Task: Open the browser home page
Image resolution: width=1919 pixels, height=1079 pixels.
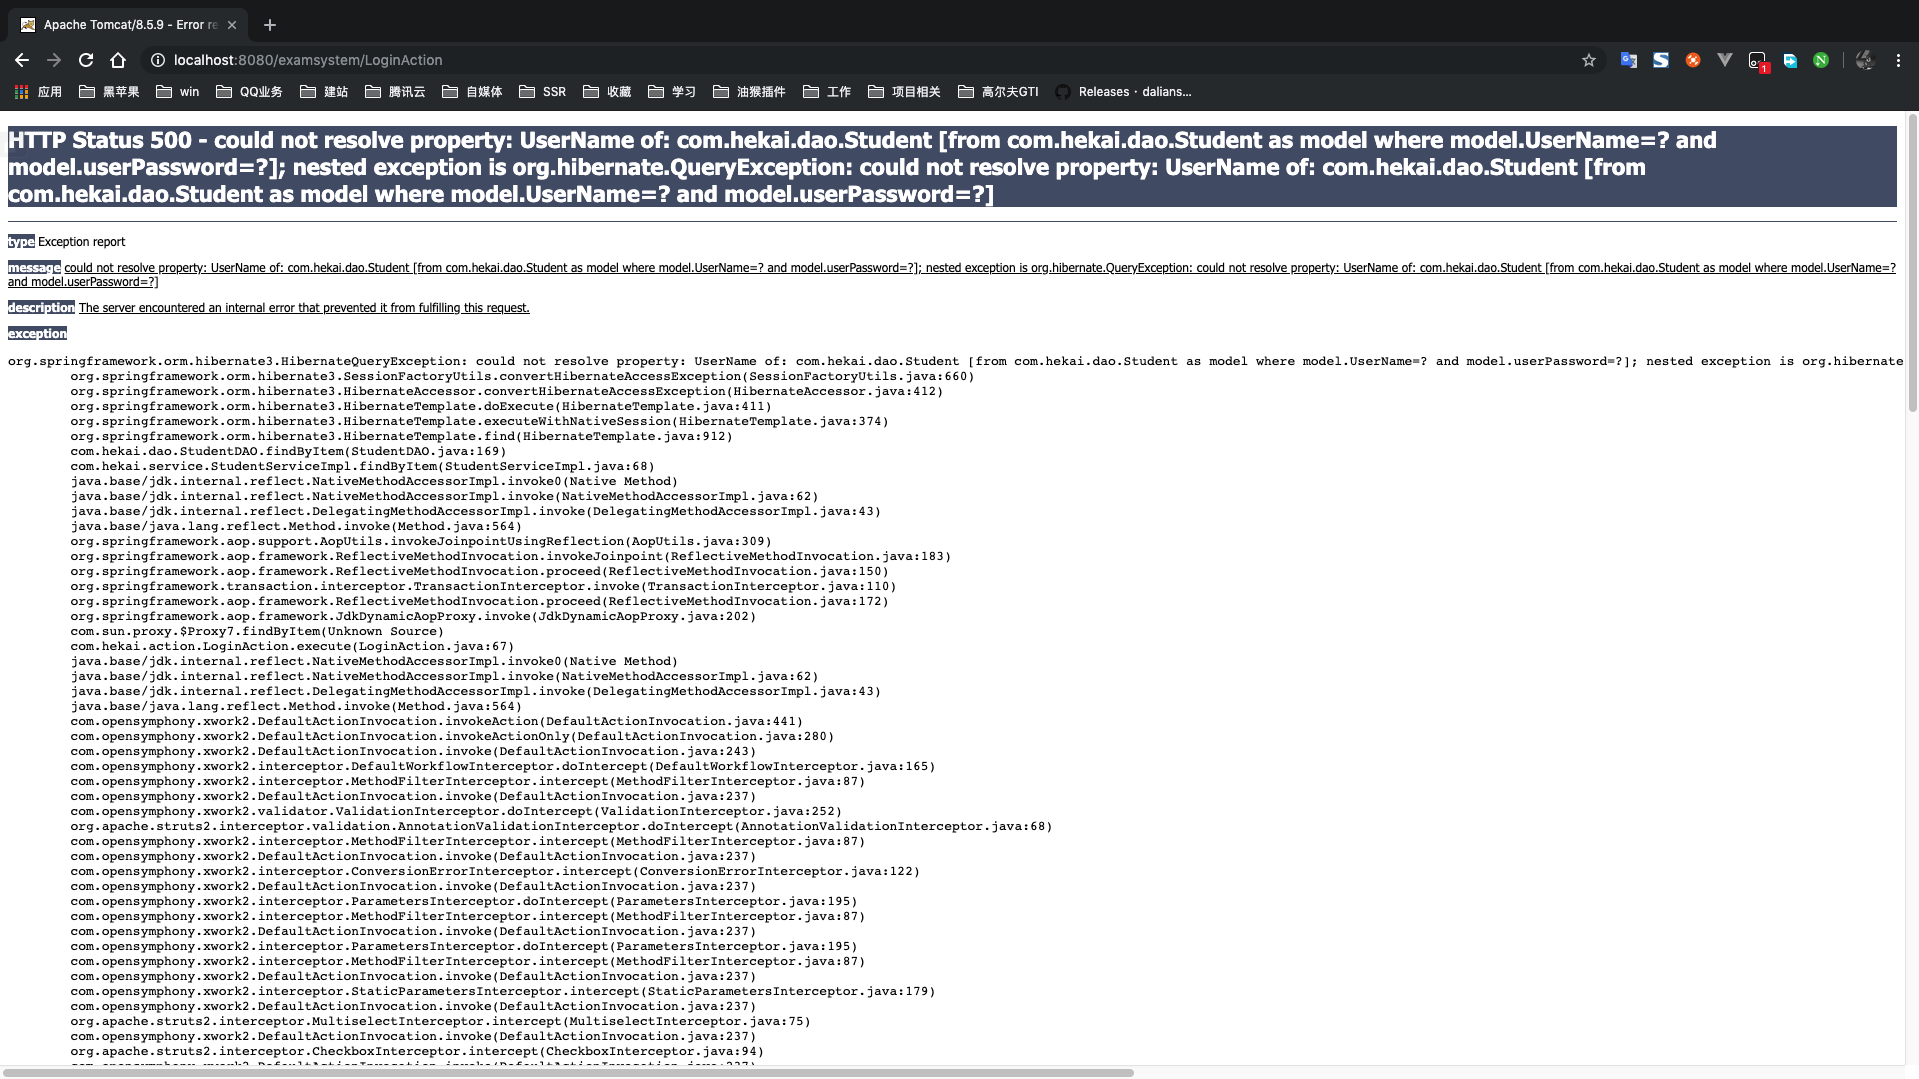Action: click(118, 60)
